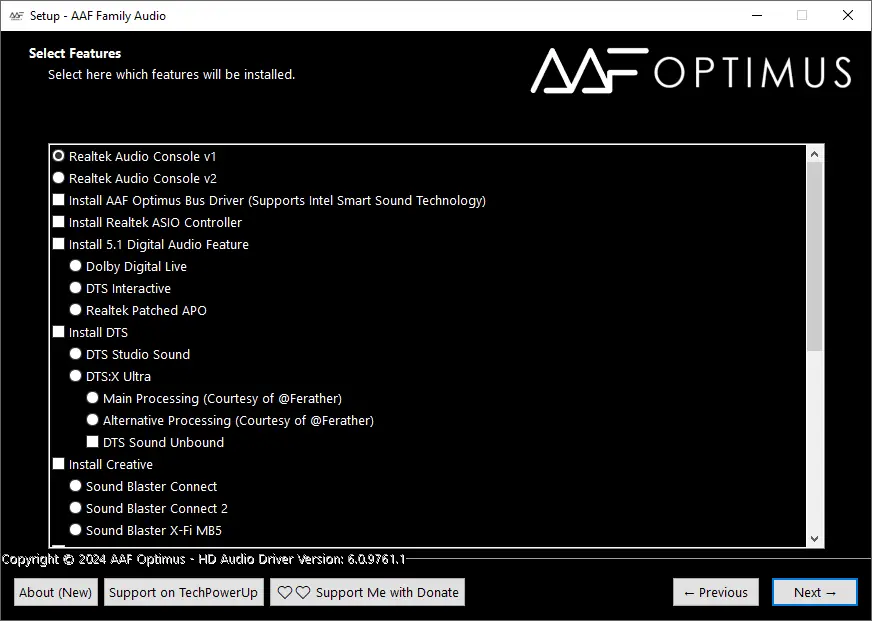The image size is (872, 621).
Task: Select DTS Studio Sound radio button
Action: [76, 354]
